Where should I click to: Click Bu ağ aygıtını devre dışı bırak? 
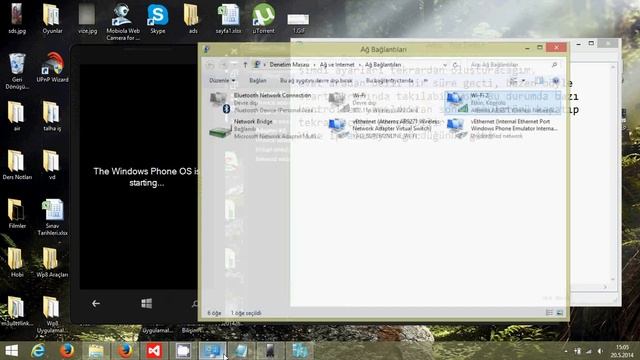pos(316,80)
